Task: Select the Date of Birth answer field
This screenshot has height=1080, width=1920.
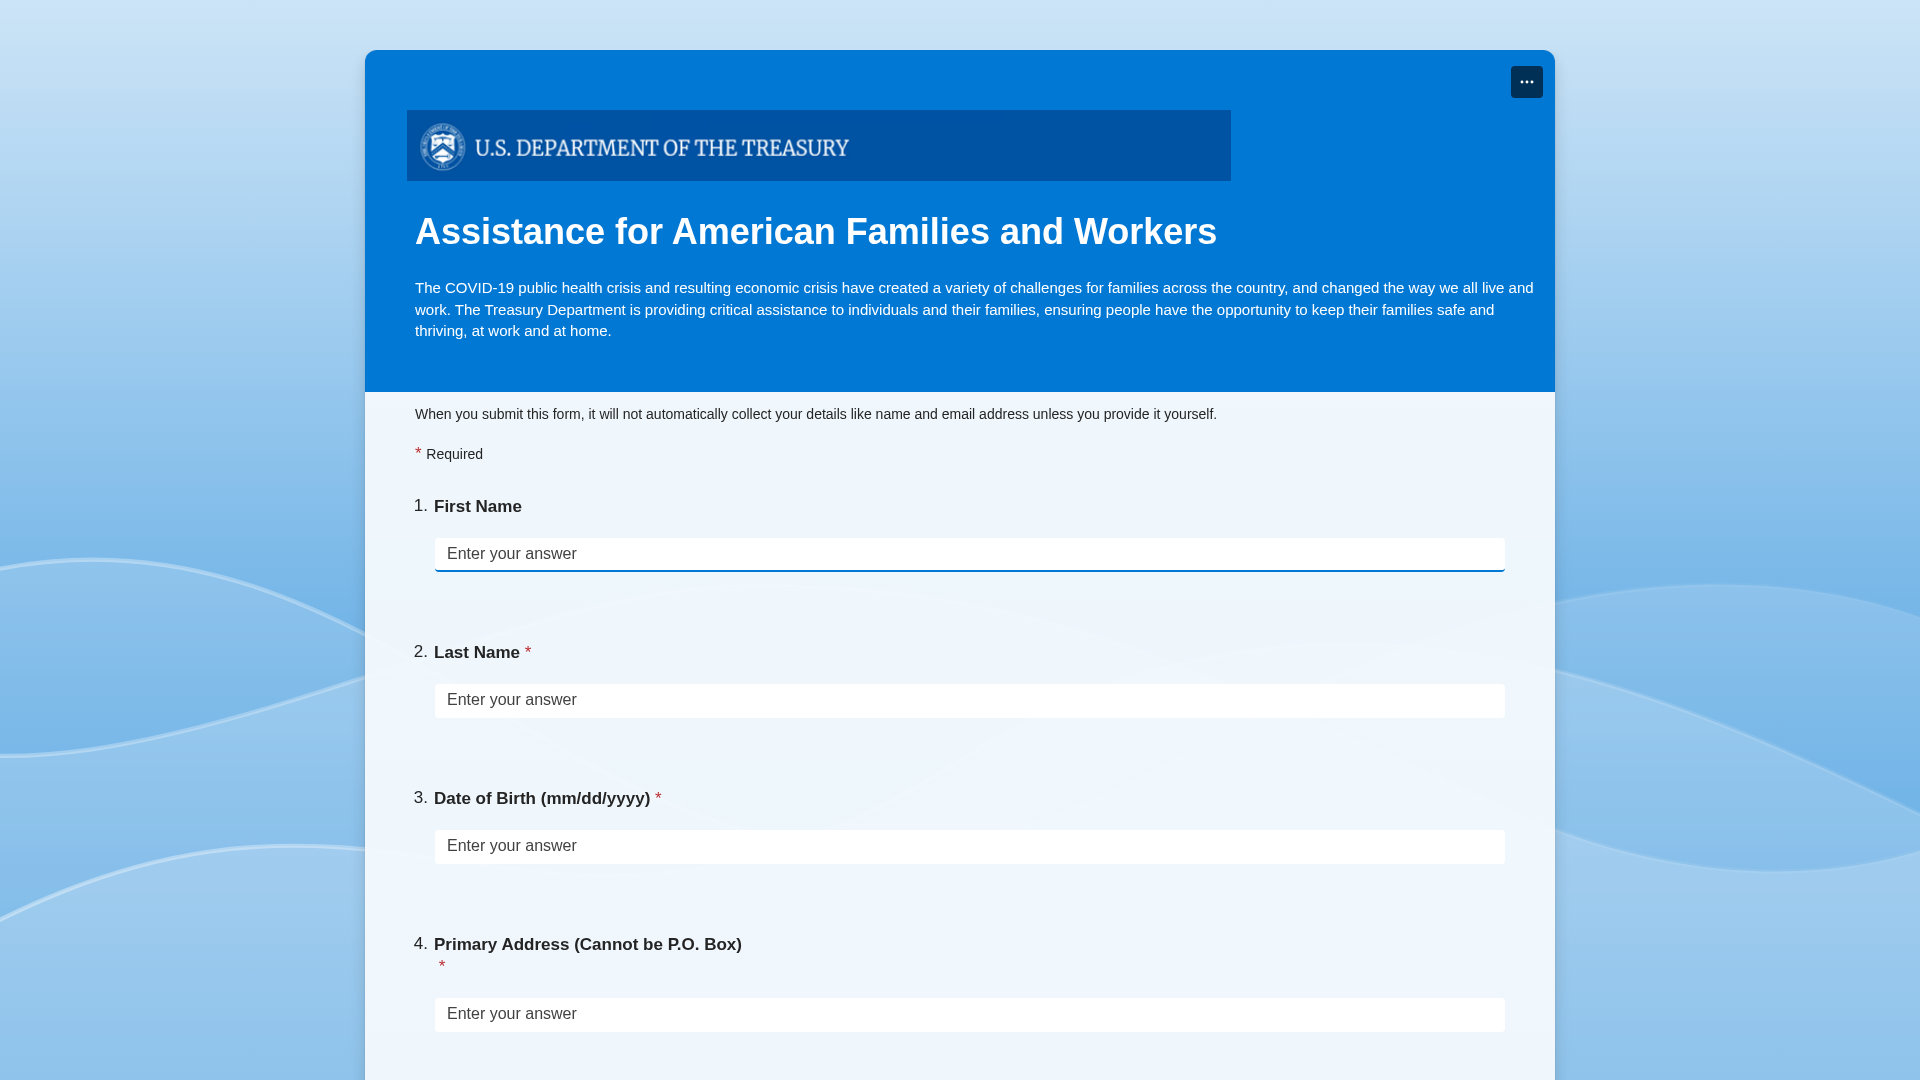Action: click(969, 846)
